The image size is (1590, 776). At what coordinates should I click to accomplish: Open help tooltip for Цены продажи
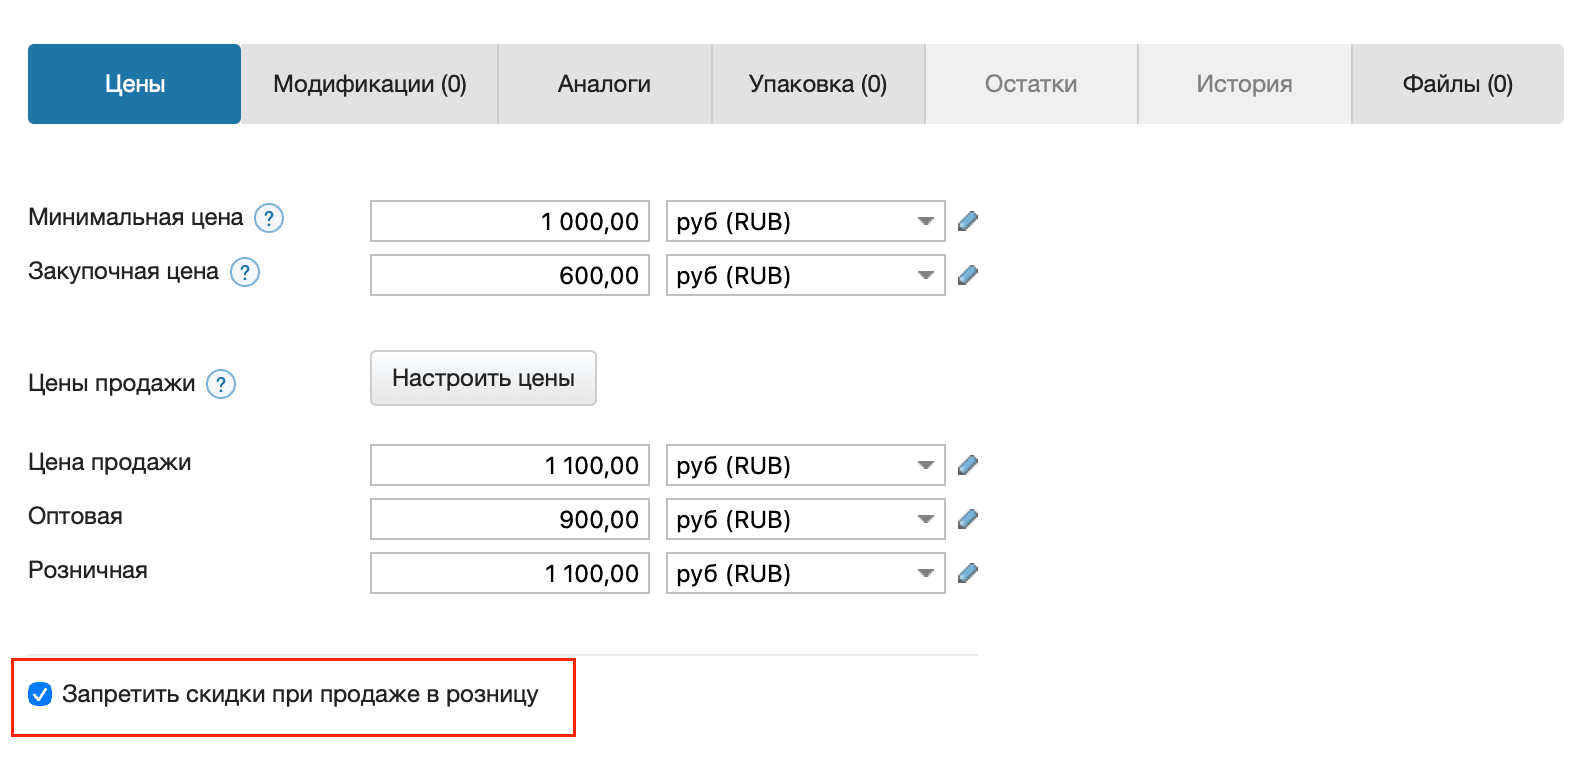tap(221, 384)
